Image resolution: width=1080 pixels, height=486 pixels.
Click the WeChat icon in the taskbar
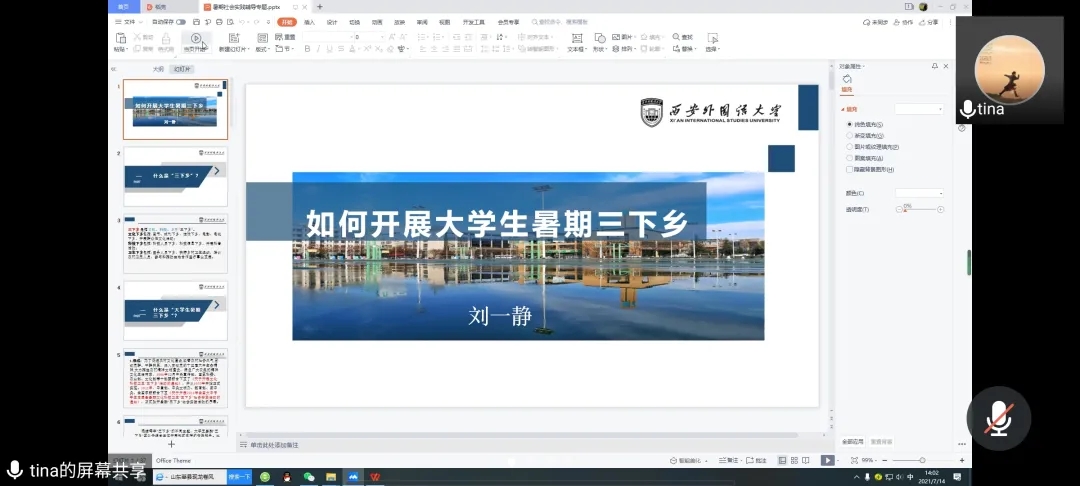click(309, 477)
